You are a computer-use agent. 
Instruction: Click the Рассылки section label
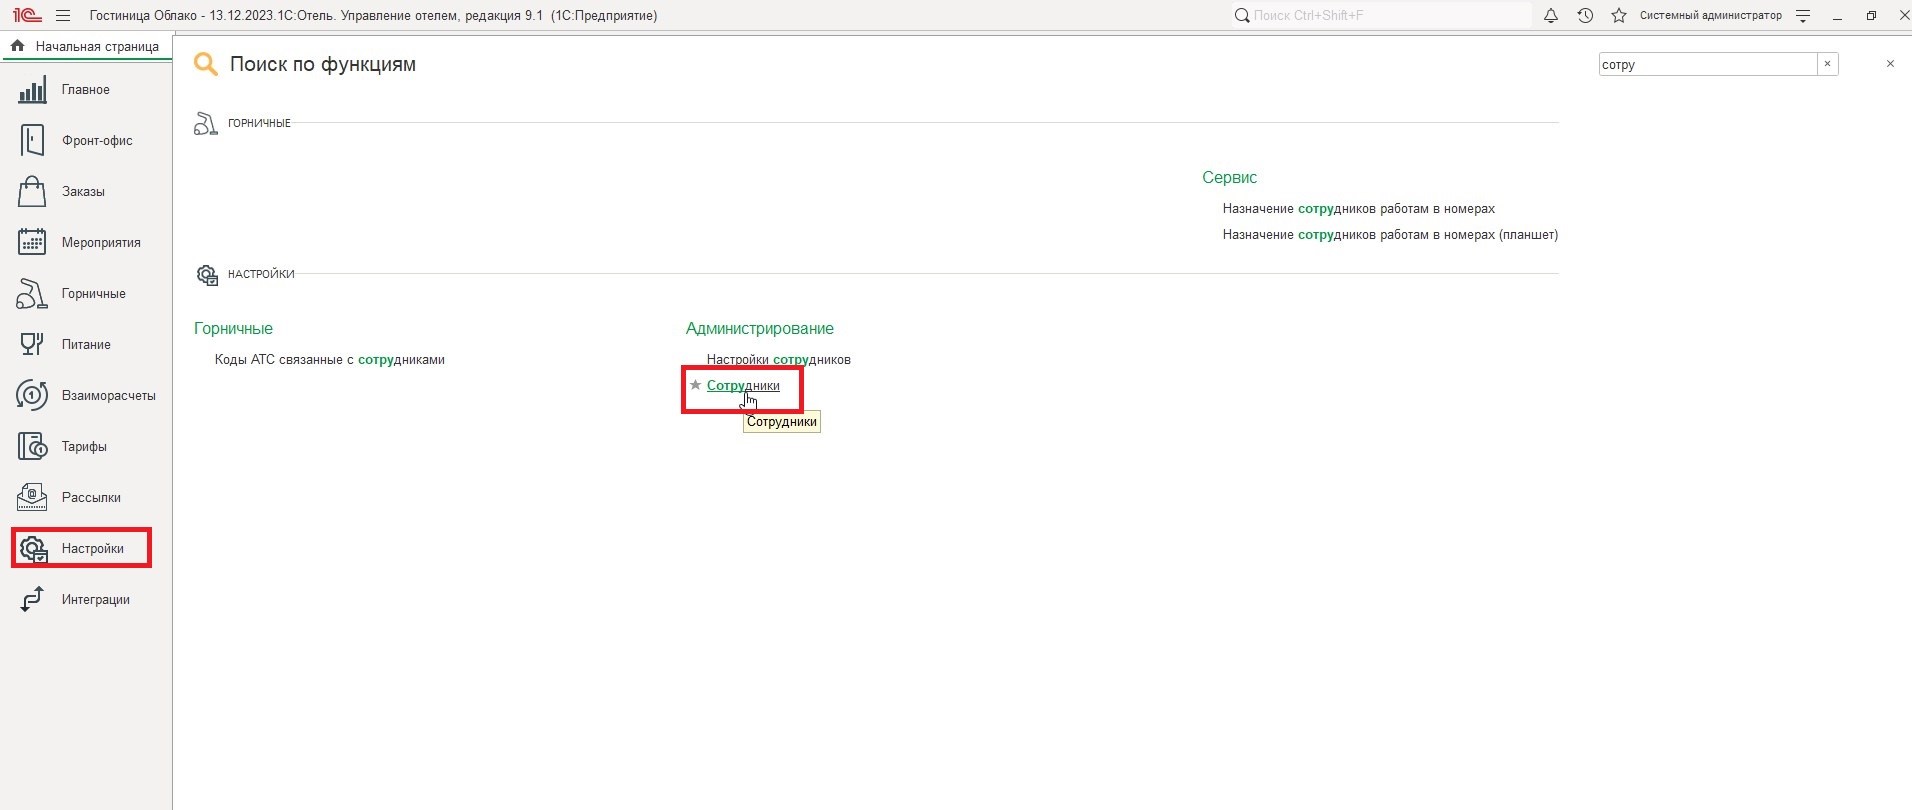tap(91, 498)
